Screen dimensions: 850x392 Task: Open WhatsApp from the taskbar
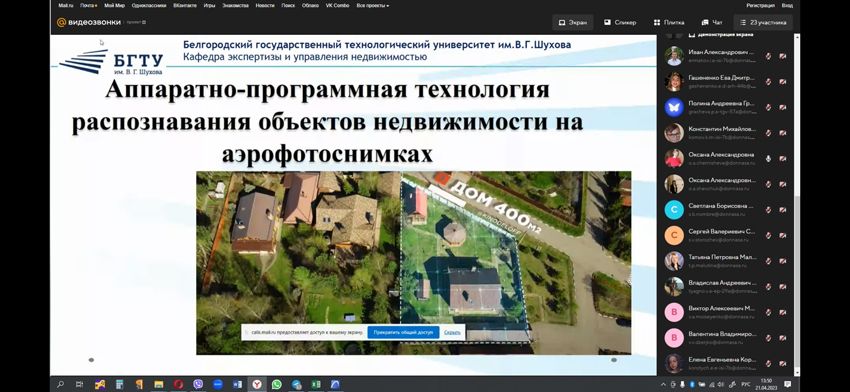tap(276, 384)
